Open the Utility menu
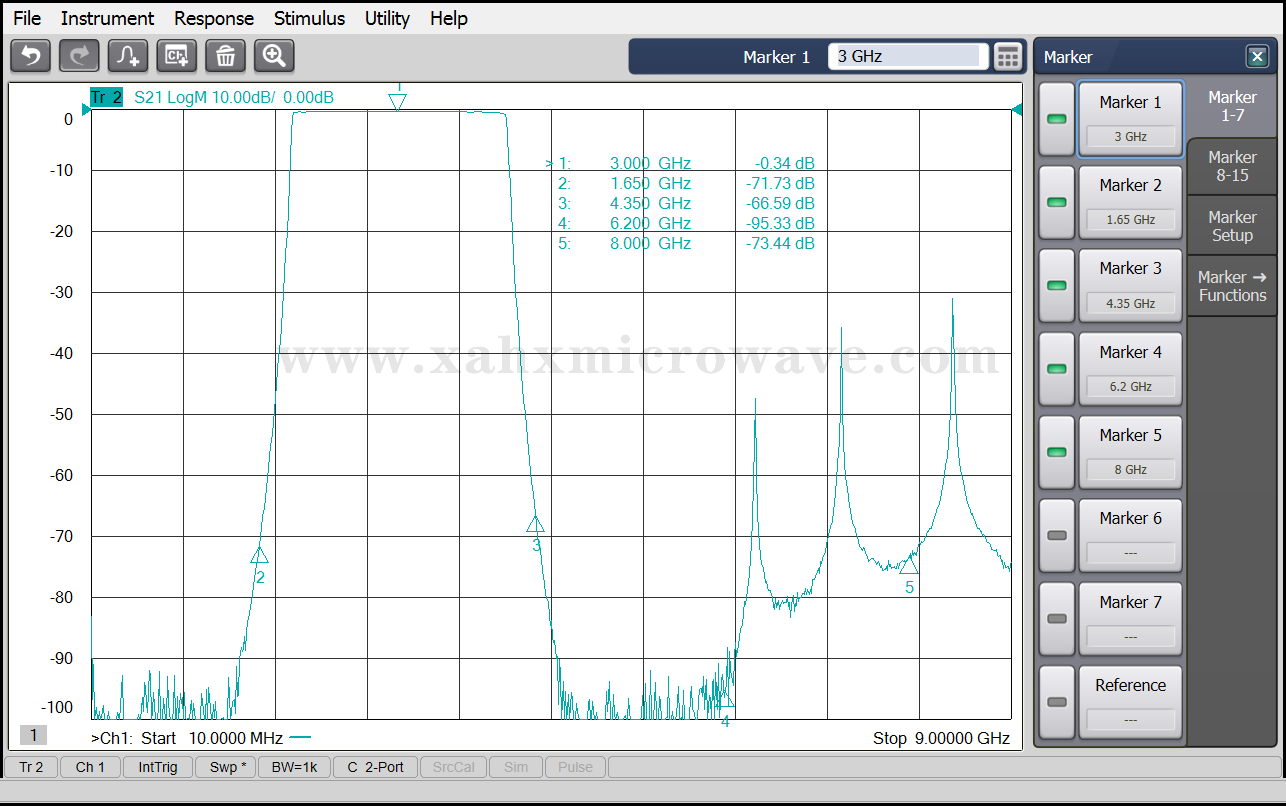This screenshot has height=806, width=1286. tap(387, 18)
